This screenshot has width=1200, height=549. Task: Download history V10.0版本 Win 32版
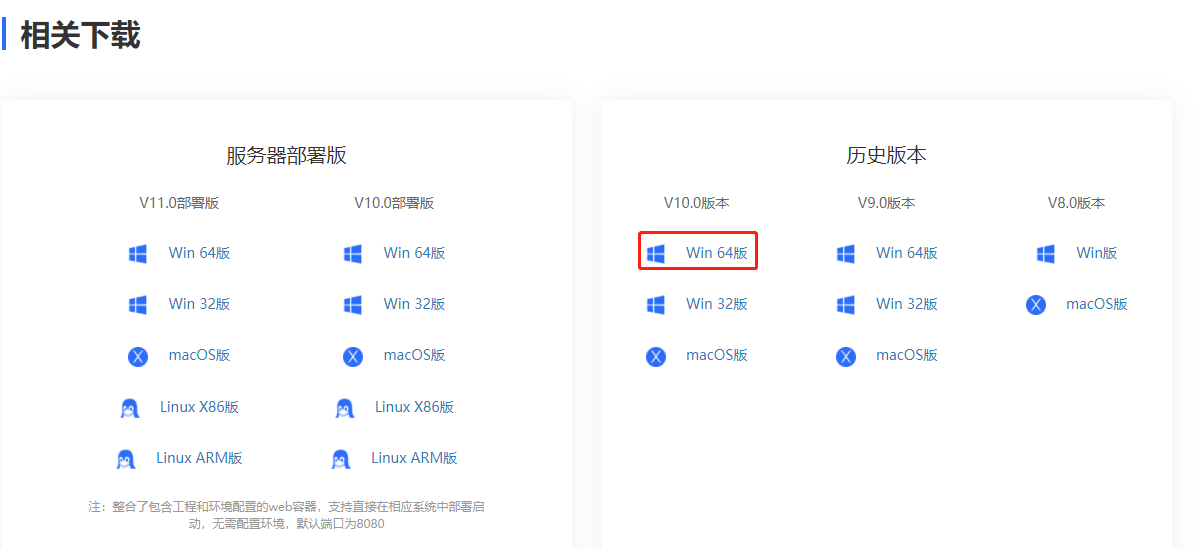tap(716, 303)
